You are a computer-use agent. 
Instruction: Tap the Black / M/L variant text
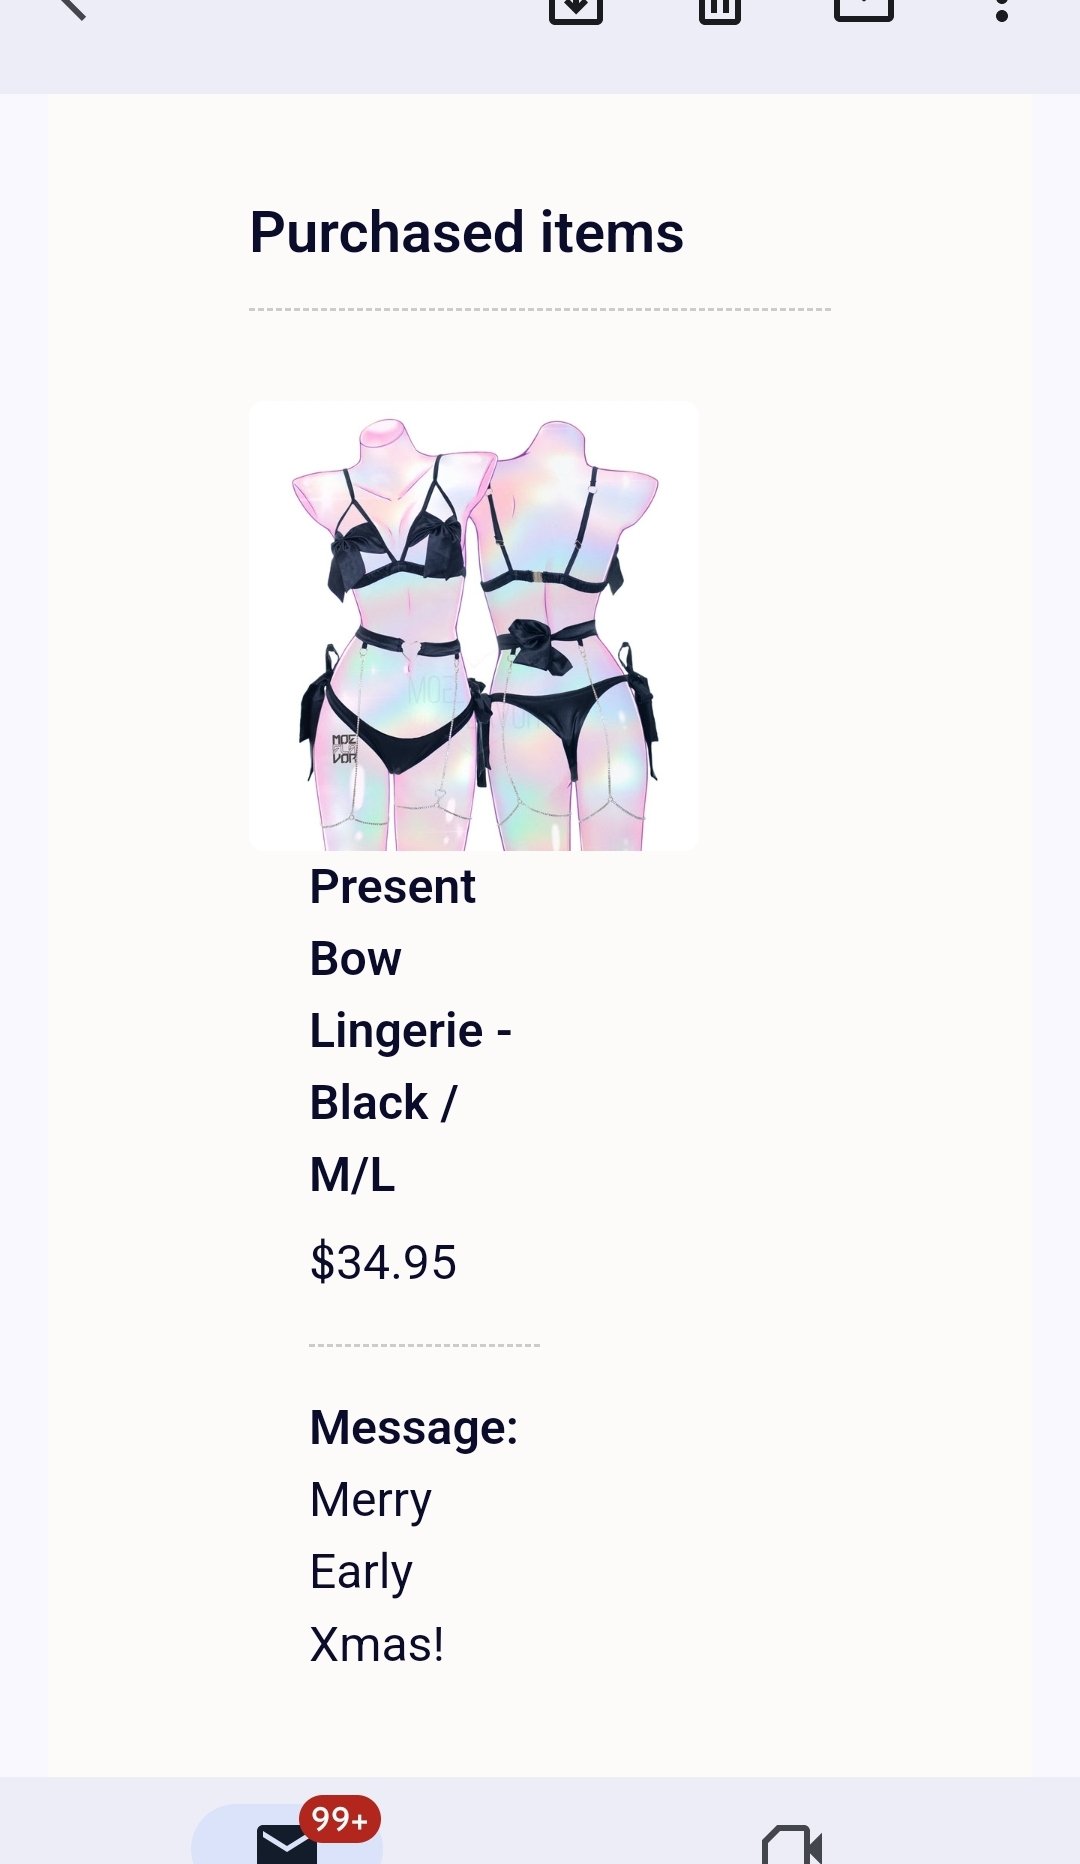(383, 1138)
